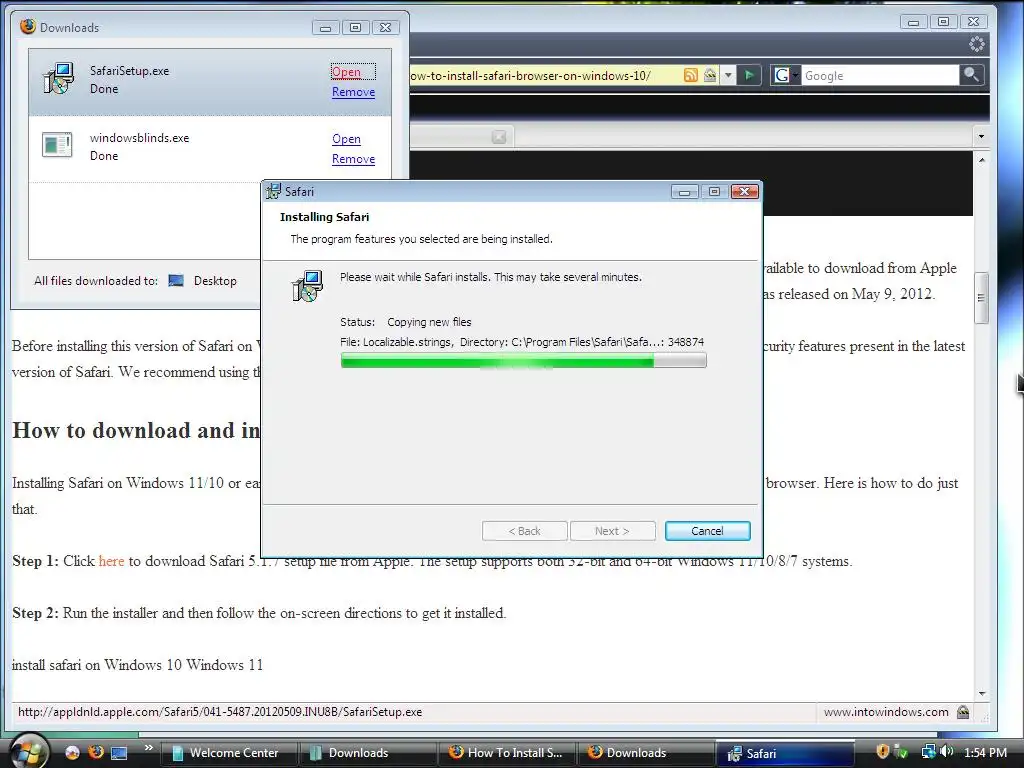Click the 'Copying new files' status text
Viewport: 1024px width, 768px height.
[429, 322]
